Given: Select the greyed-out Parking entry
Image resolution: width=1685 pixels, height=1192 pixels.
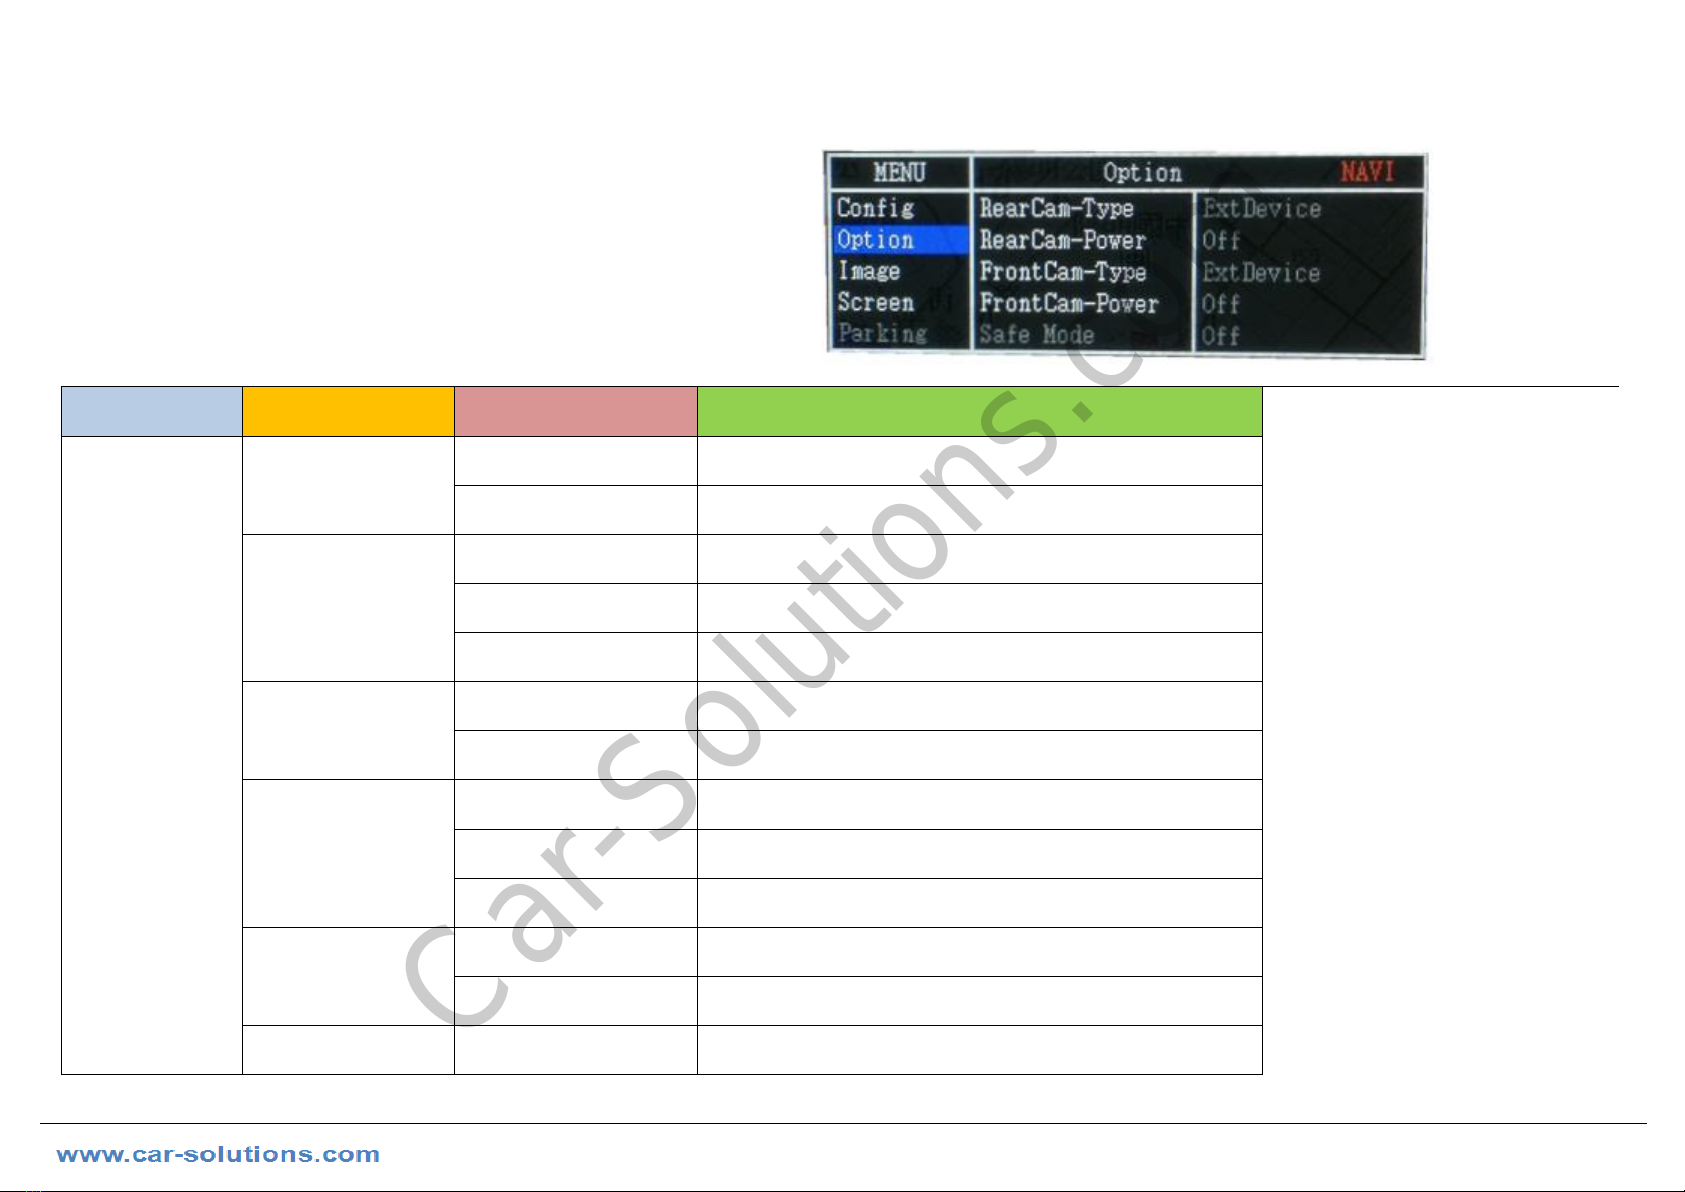Looking at the screenshot, I should point(882,334).
